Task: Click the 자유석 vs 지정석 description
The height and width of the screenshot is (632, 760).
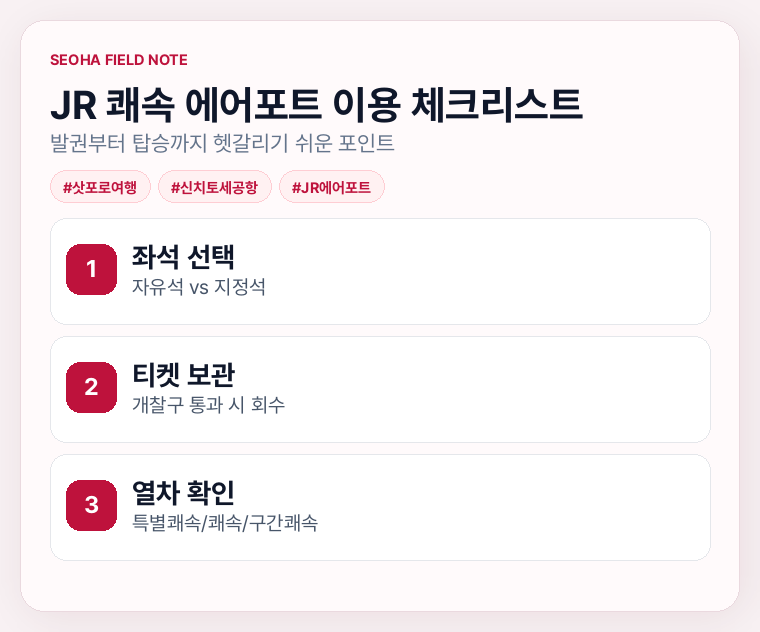Action: (x=199, y=286)
